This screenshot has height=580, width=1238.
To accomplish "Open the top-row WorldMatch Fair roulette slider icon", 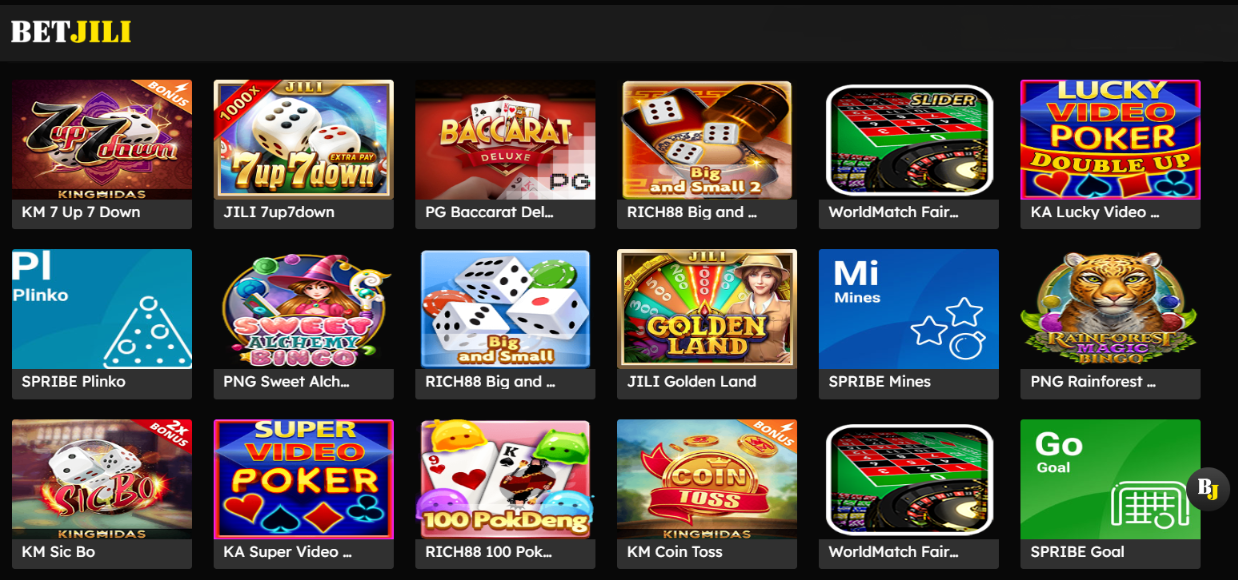I will point(909,140).
